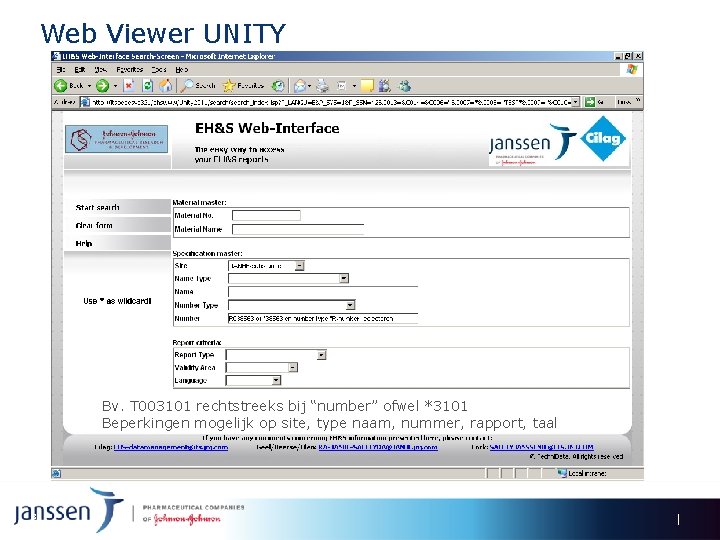Click the Material Name input field

(x=298, y=229)
